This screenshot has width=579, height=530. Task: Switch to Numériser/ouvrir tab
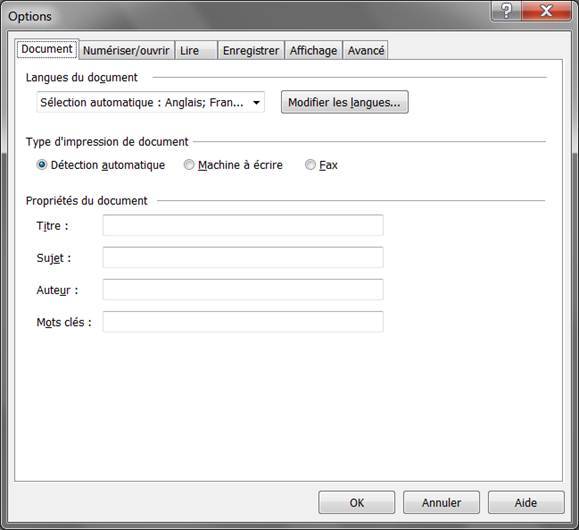tap(126, 50)
